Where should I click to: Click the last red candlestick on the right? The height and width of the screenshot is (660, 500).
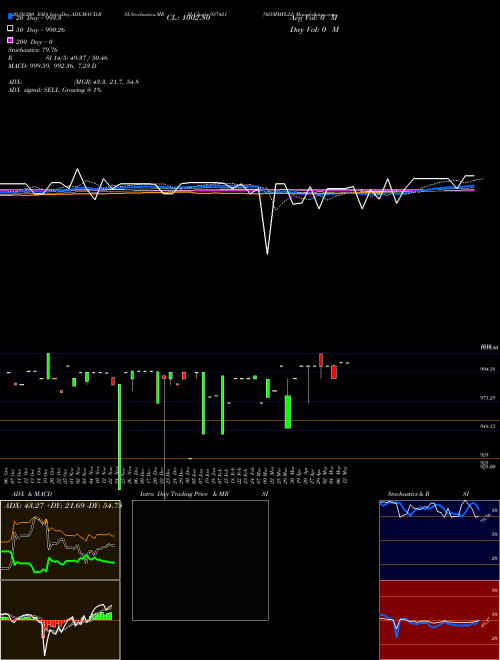[334, 372]
